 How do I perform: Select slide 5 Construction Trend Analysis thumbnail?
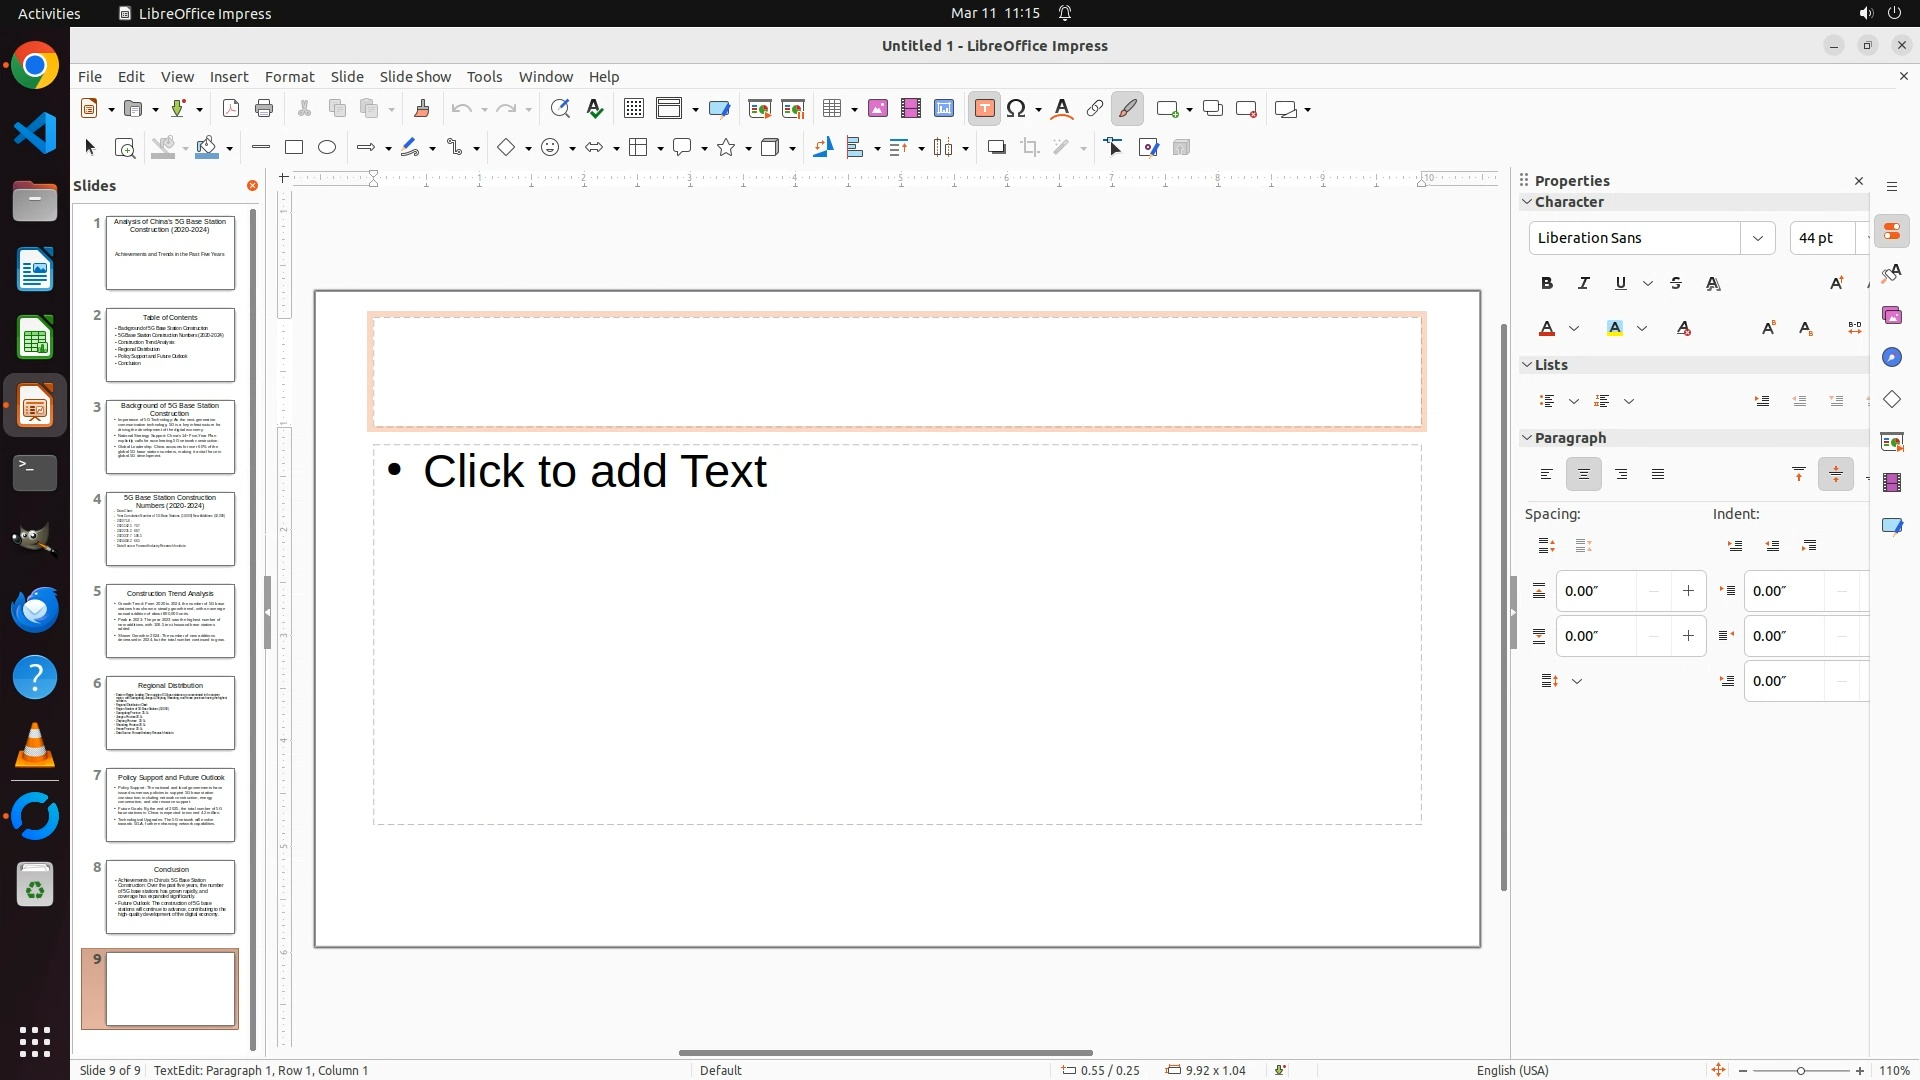tap(170, 621)
